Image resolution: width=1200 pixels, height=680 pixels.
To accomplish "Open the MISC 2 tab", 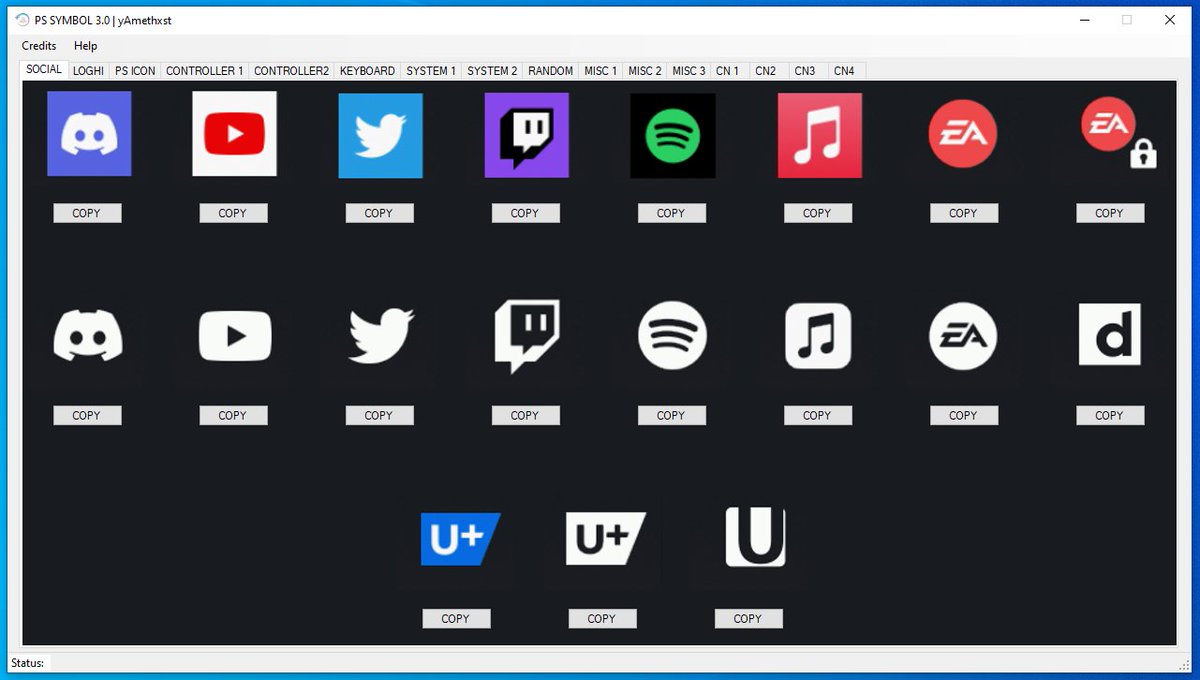I will pyautogui.click(x=645, y=71).
